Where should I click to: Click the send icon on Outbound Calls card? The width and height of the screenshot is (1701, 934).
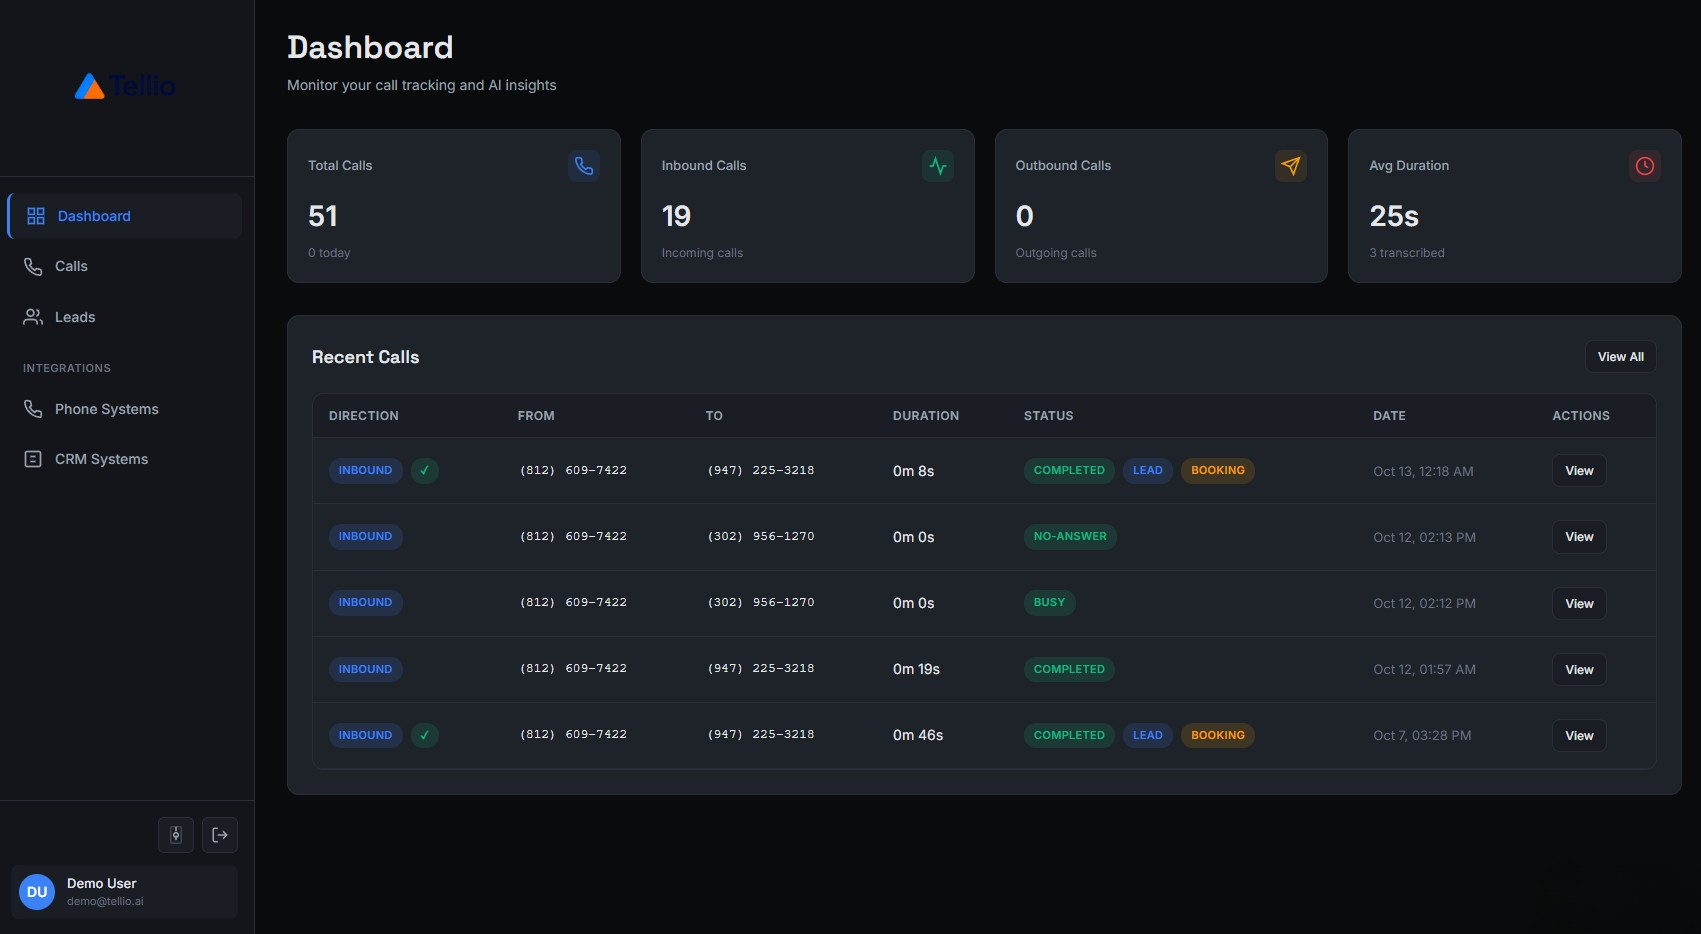coord(1291,166)
